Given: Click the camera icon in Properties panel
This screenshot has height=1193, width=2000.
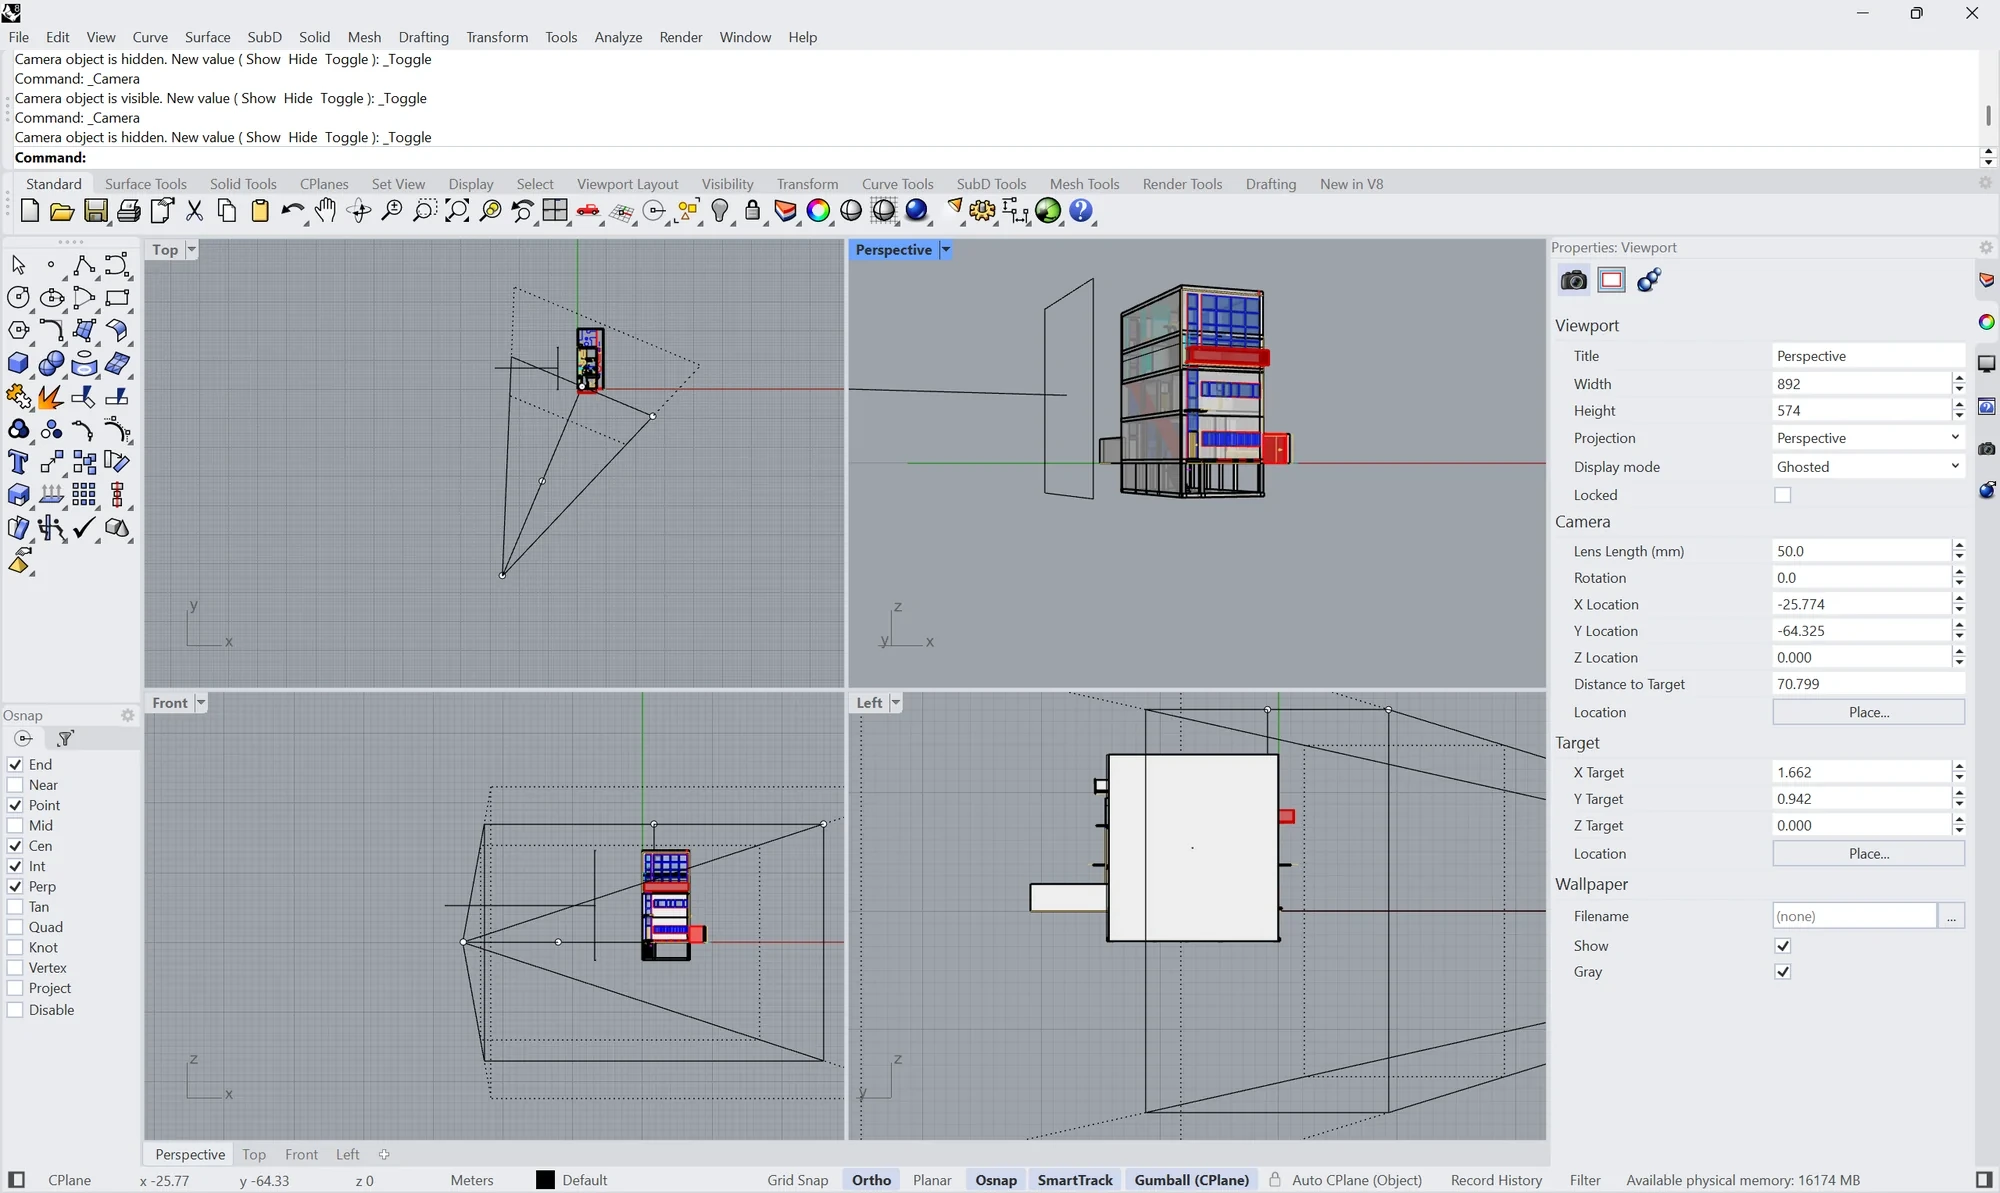Looking at the screenshot, I should [x=1573, y=280].
